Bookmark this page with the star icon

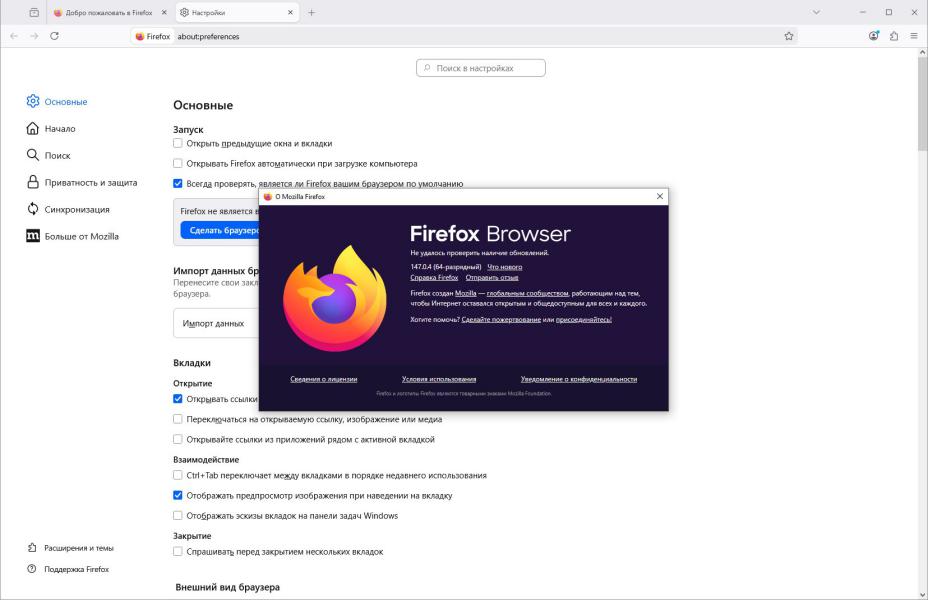tap(789, 36)
